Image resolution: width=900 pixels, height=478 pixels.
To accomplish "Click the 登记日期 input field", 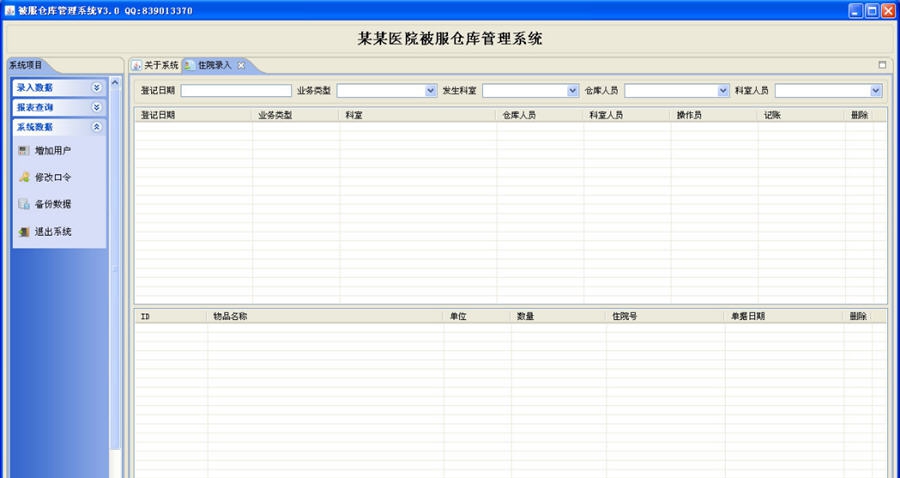I will pos(236,91).
